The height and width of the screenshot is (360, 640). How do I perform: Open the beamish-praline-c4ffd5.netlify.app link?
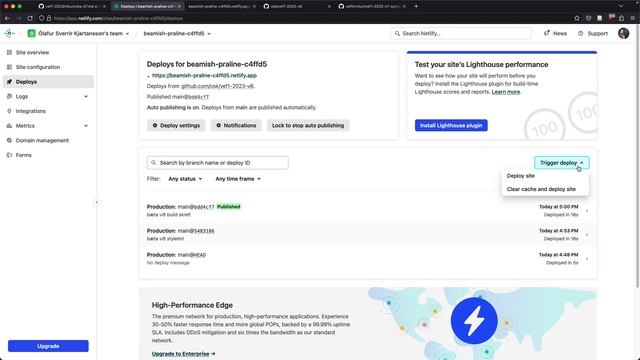click(x=204, y=76)
